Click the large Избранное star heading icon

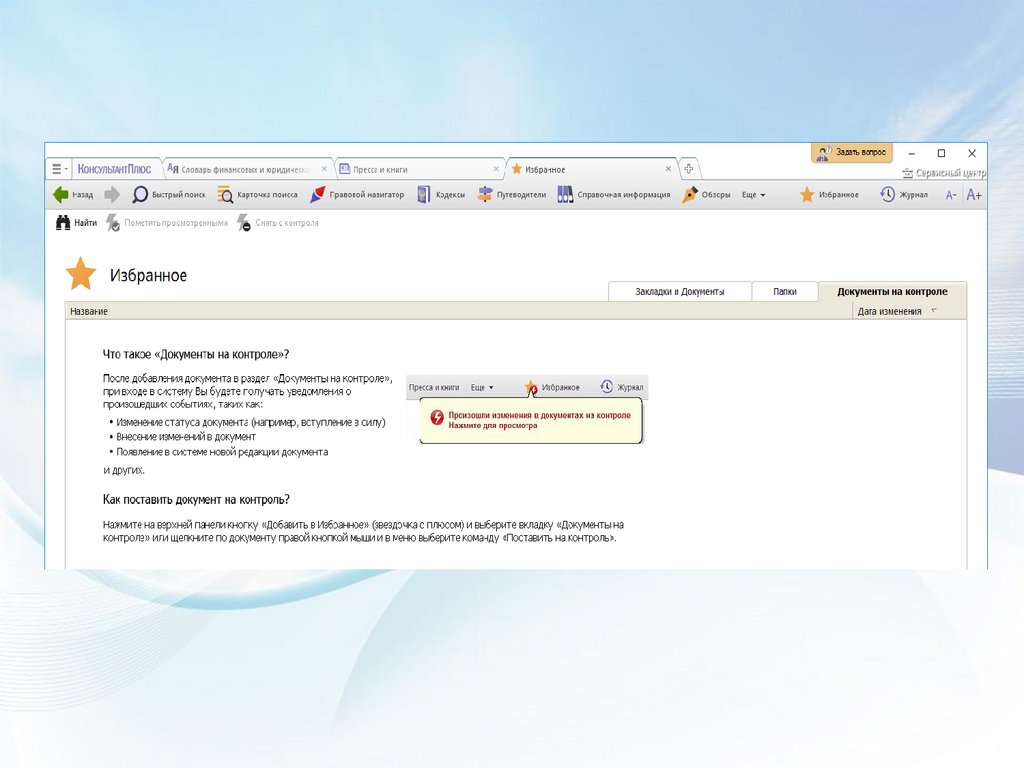[81, 274]
